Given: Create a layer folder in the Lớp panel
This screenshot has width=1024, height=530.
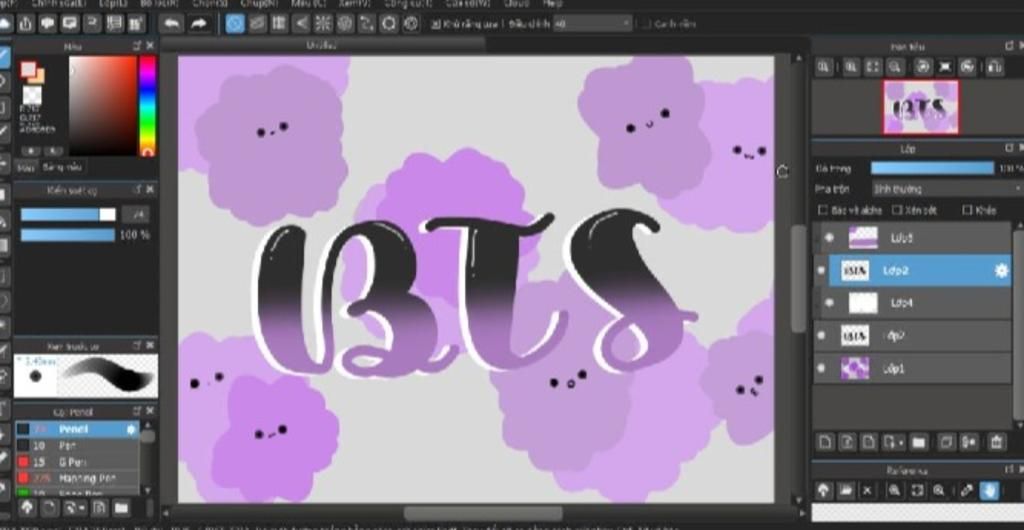Looking at the screenshot, I should [x=919, y=443].
